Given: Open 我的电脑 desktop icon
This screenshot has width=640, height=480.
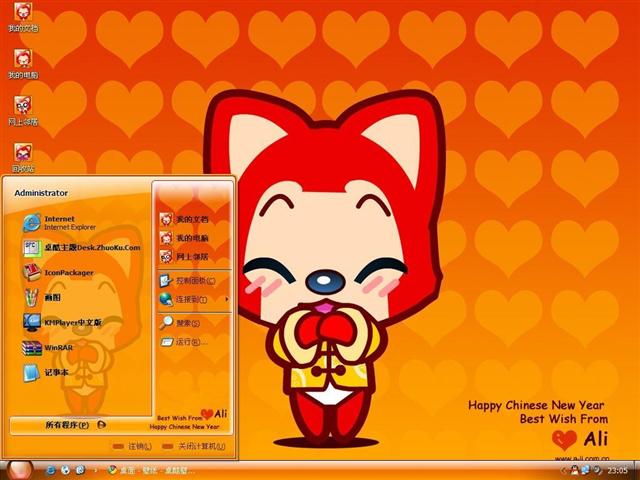Looking at the screenshot, I should pyautogui.click(x=23, y=64).
